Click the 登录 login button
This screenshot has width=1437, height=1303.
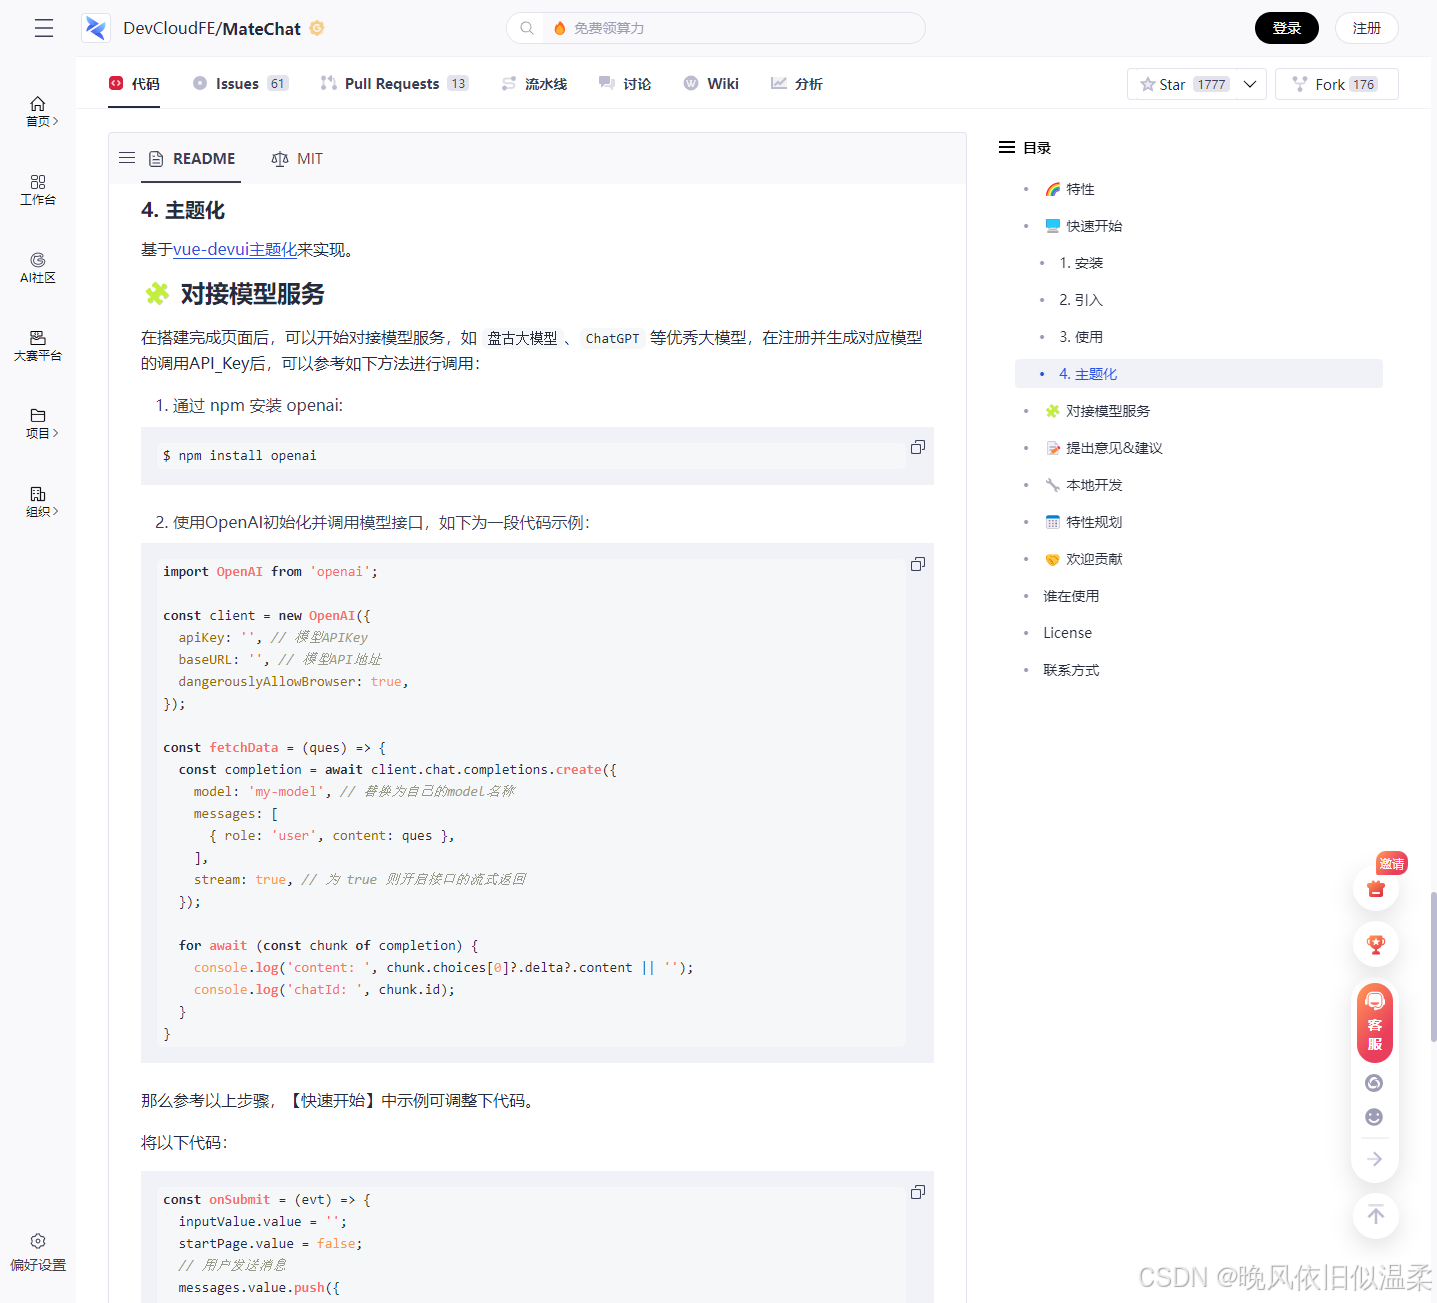(x=1287, y=28)
